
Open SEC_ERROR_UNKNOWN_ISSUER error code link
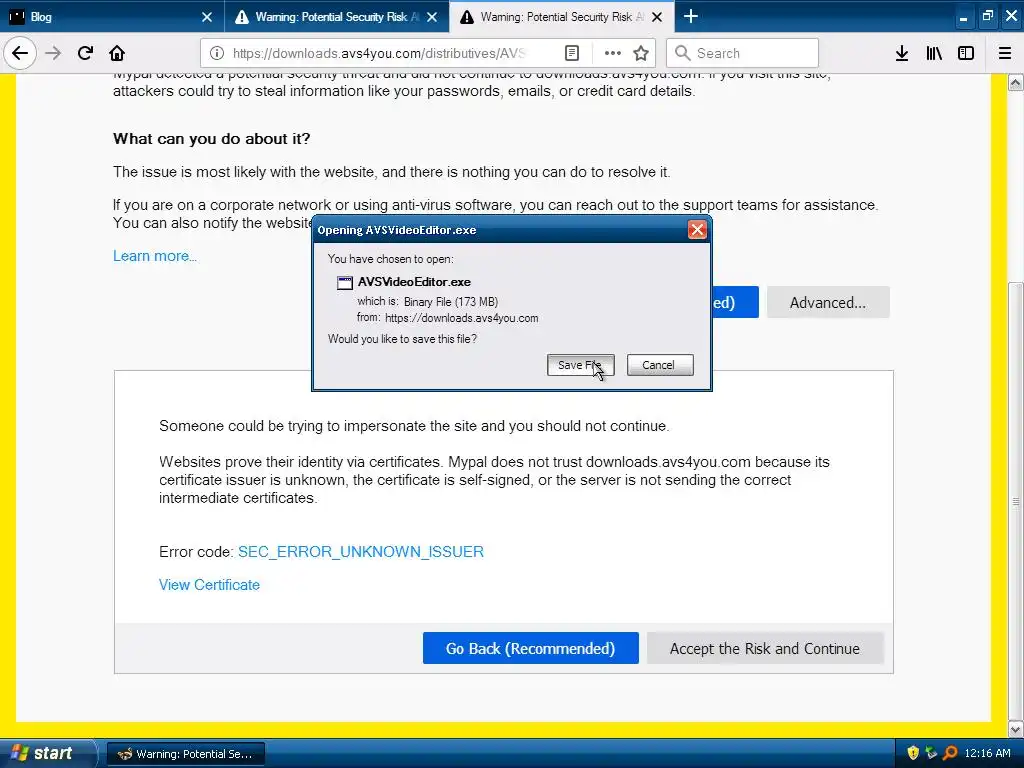pos(360,552)
